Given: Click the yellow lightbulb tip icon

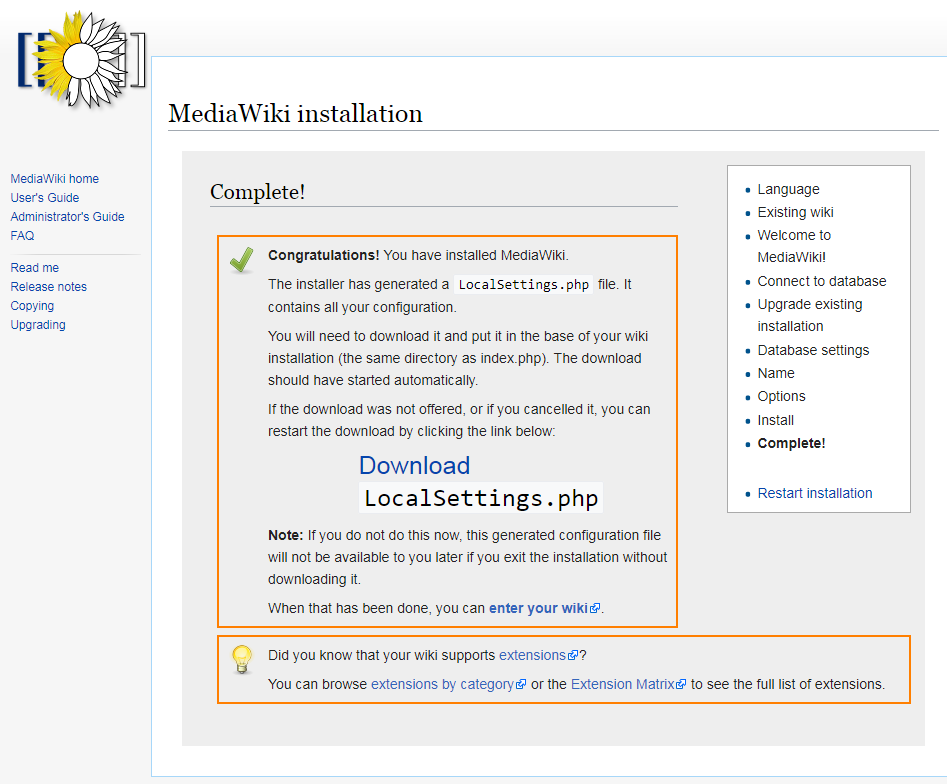Looking at the screenshot, I should tap(242, 660).
